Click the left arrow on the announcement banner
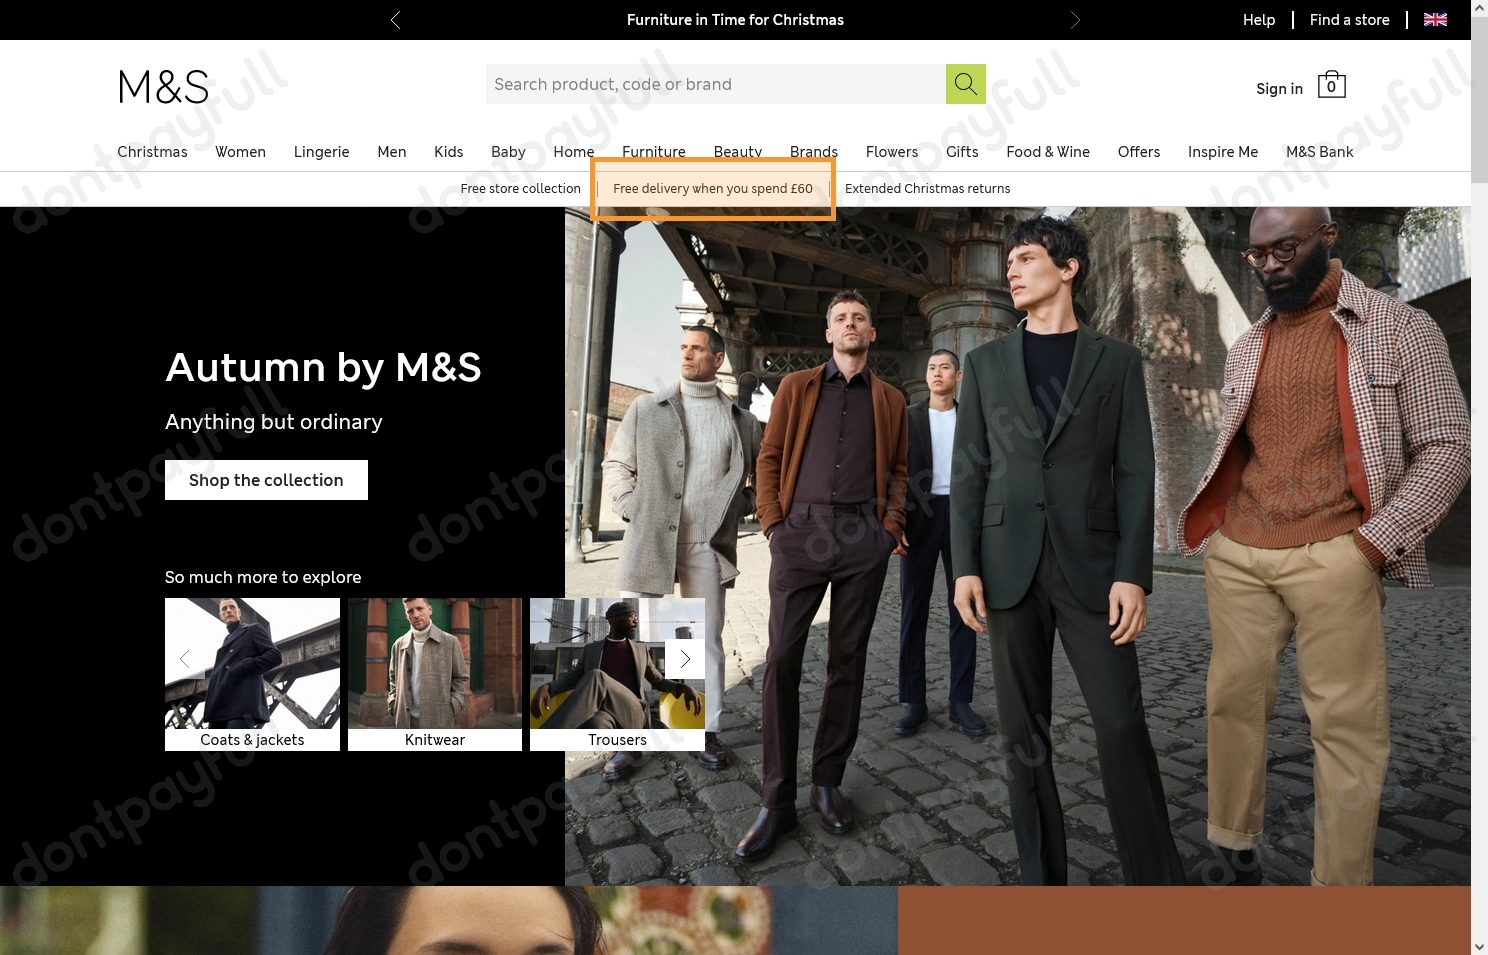 pos(395,20)
